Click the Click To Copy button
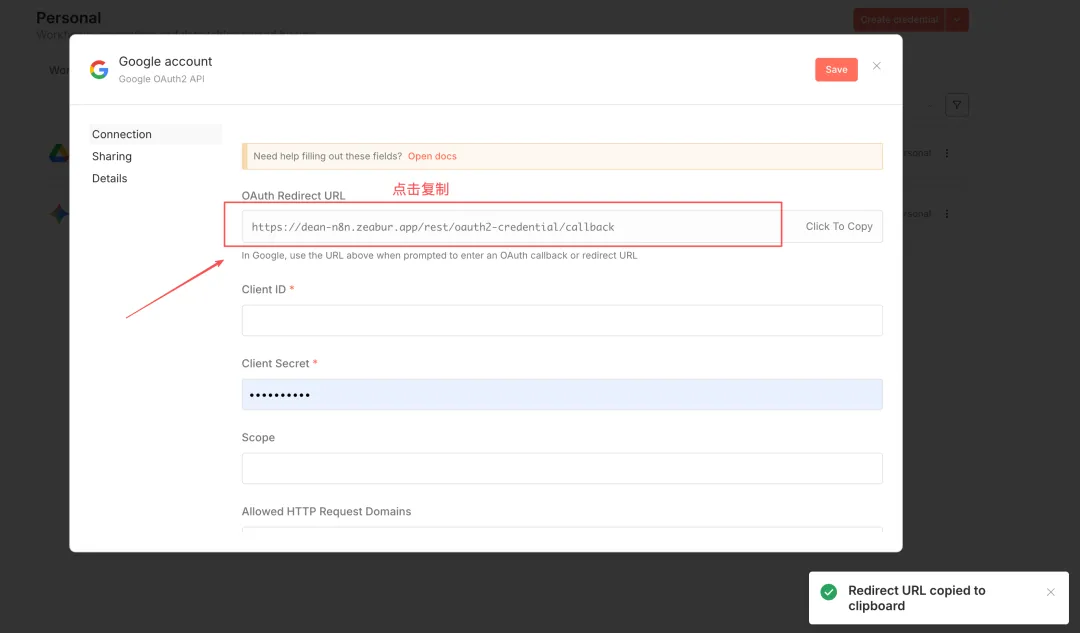 (x=838, y=227)
